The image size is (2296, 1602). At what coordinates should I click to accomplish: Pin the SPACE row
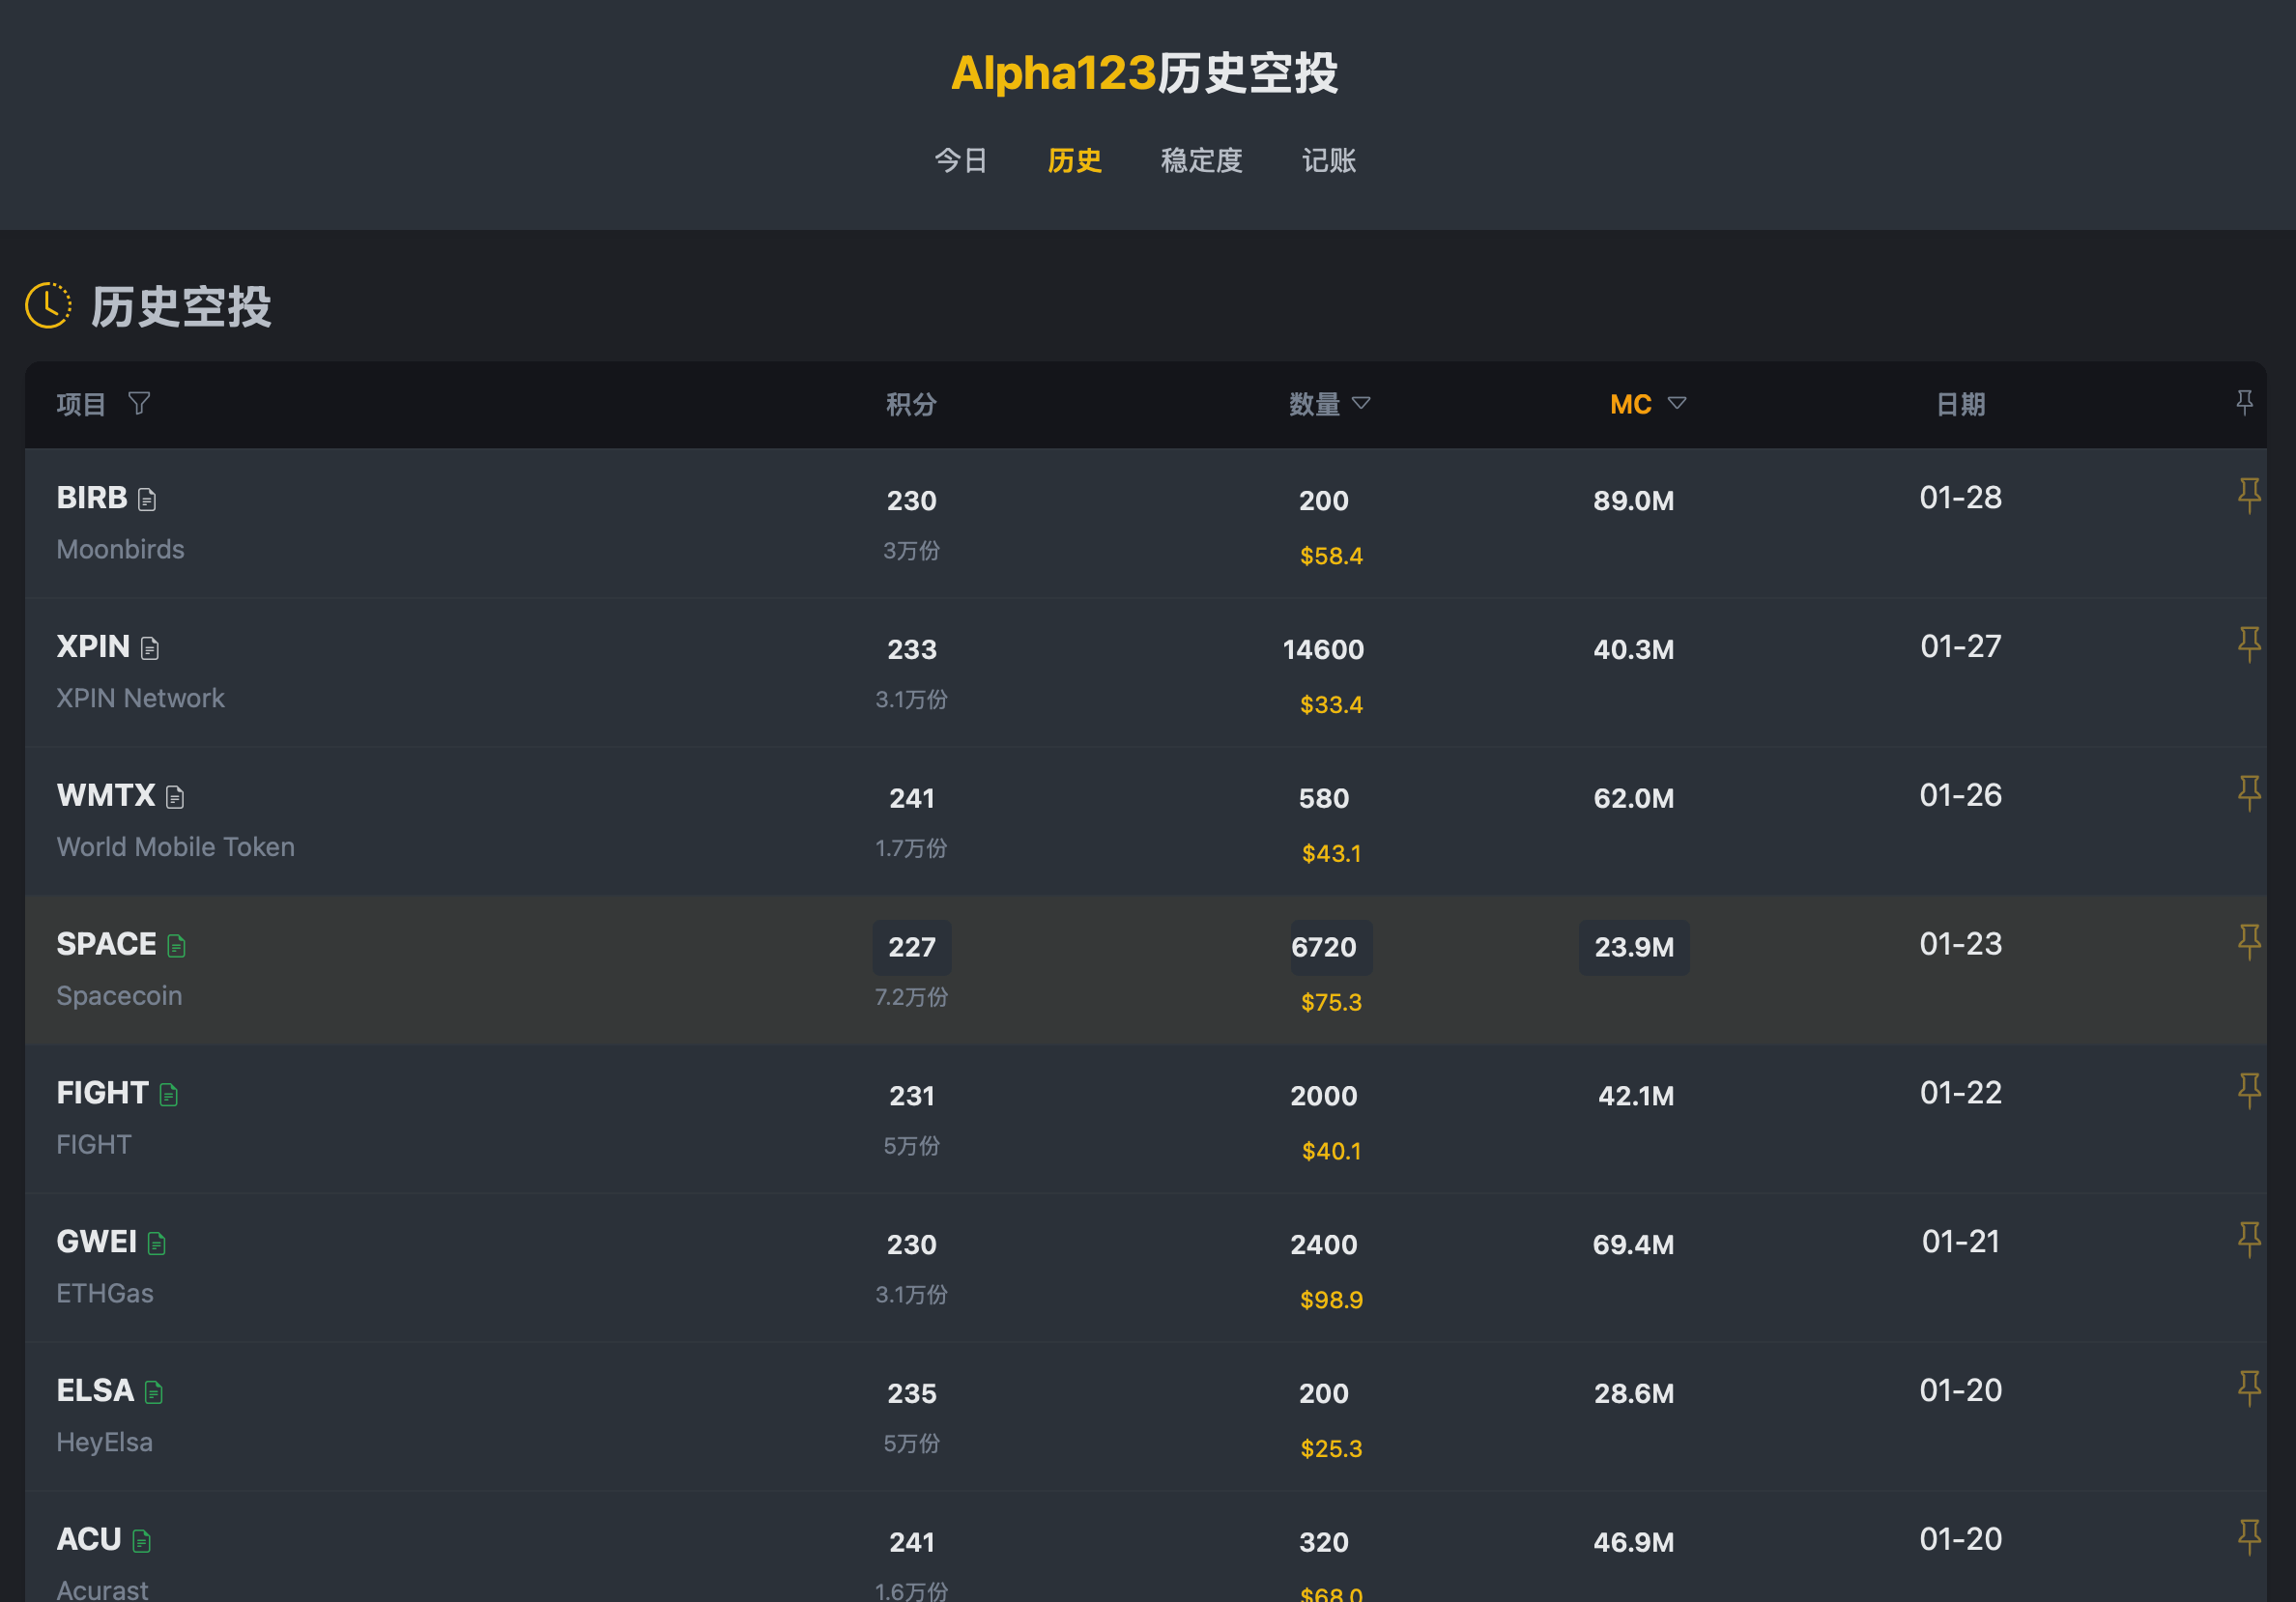2249,942
